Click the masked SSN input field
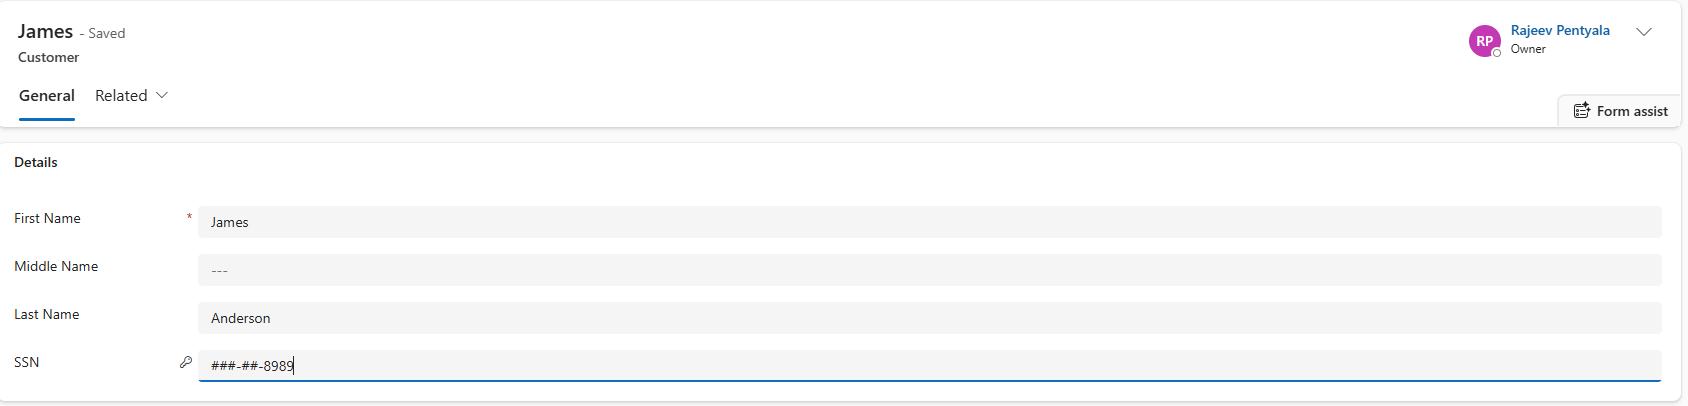 pos(929,366)
